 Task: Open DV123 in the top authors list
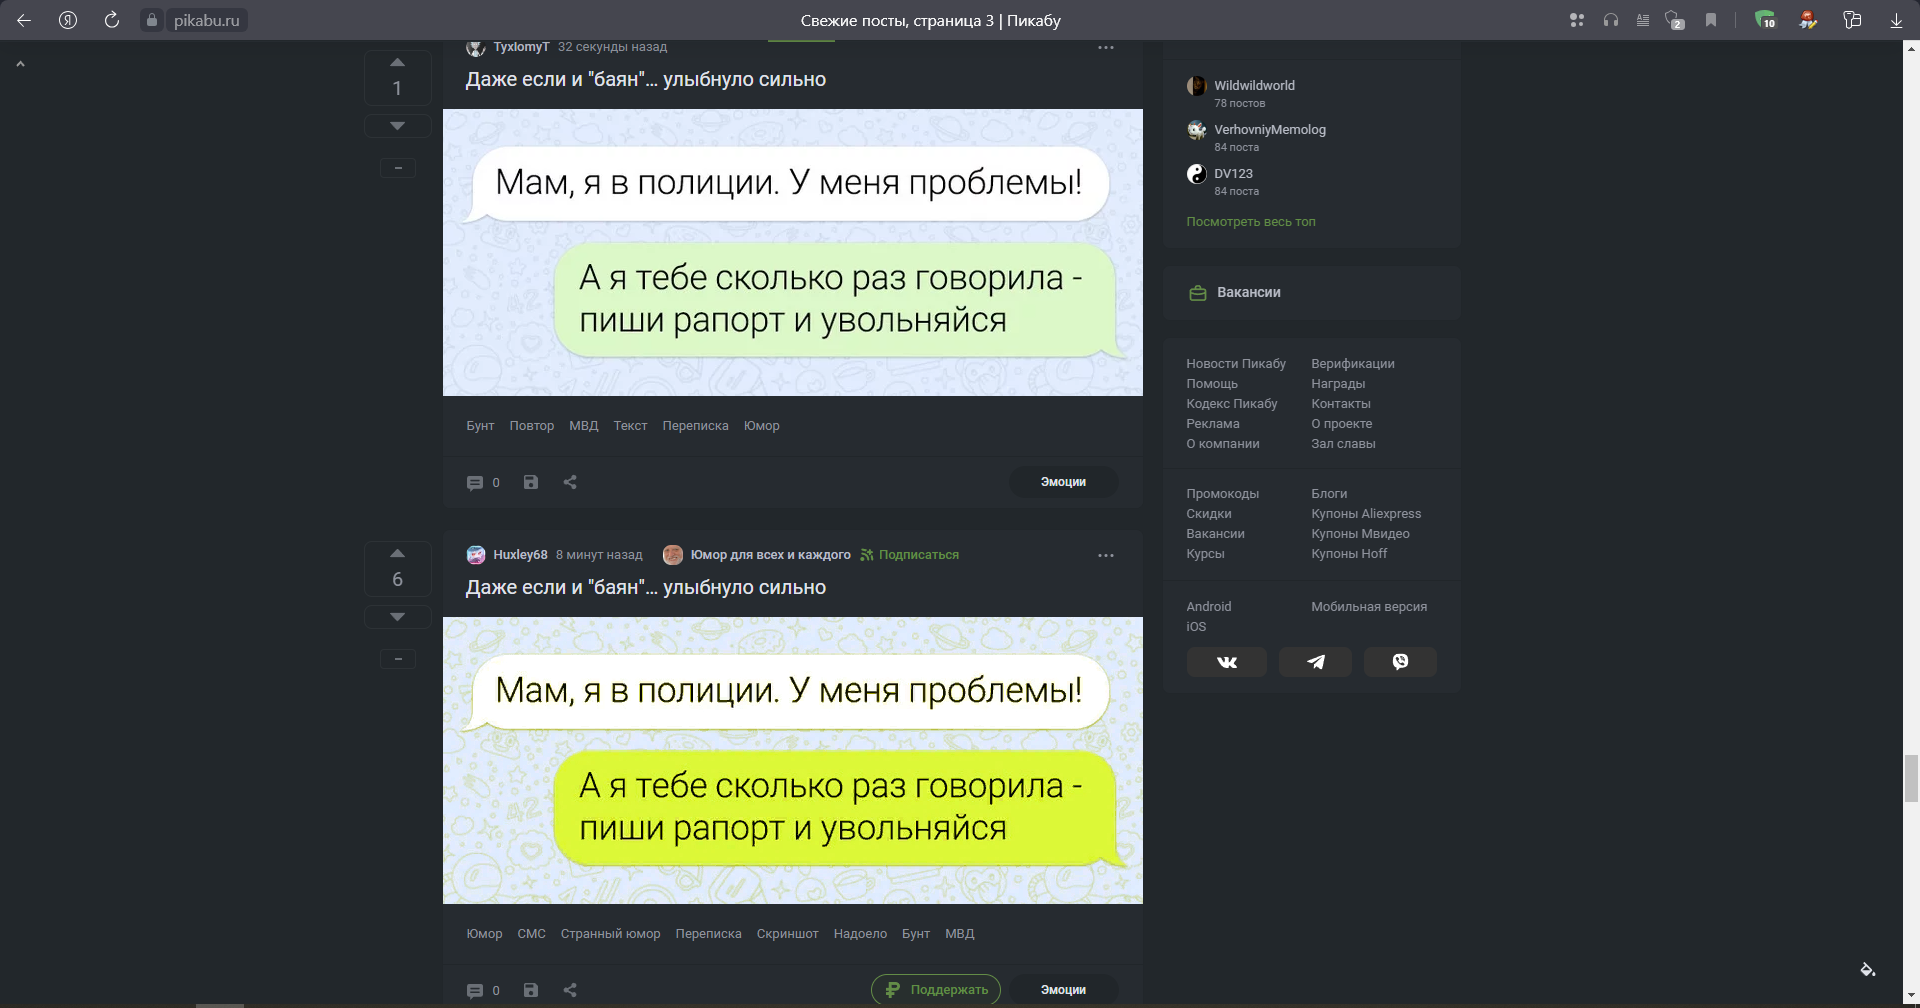[1233, 174]
